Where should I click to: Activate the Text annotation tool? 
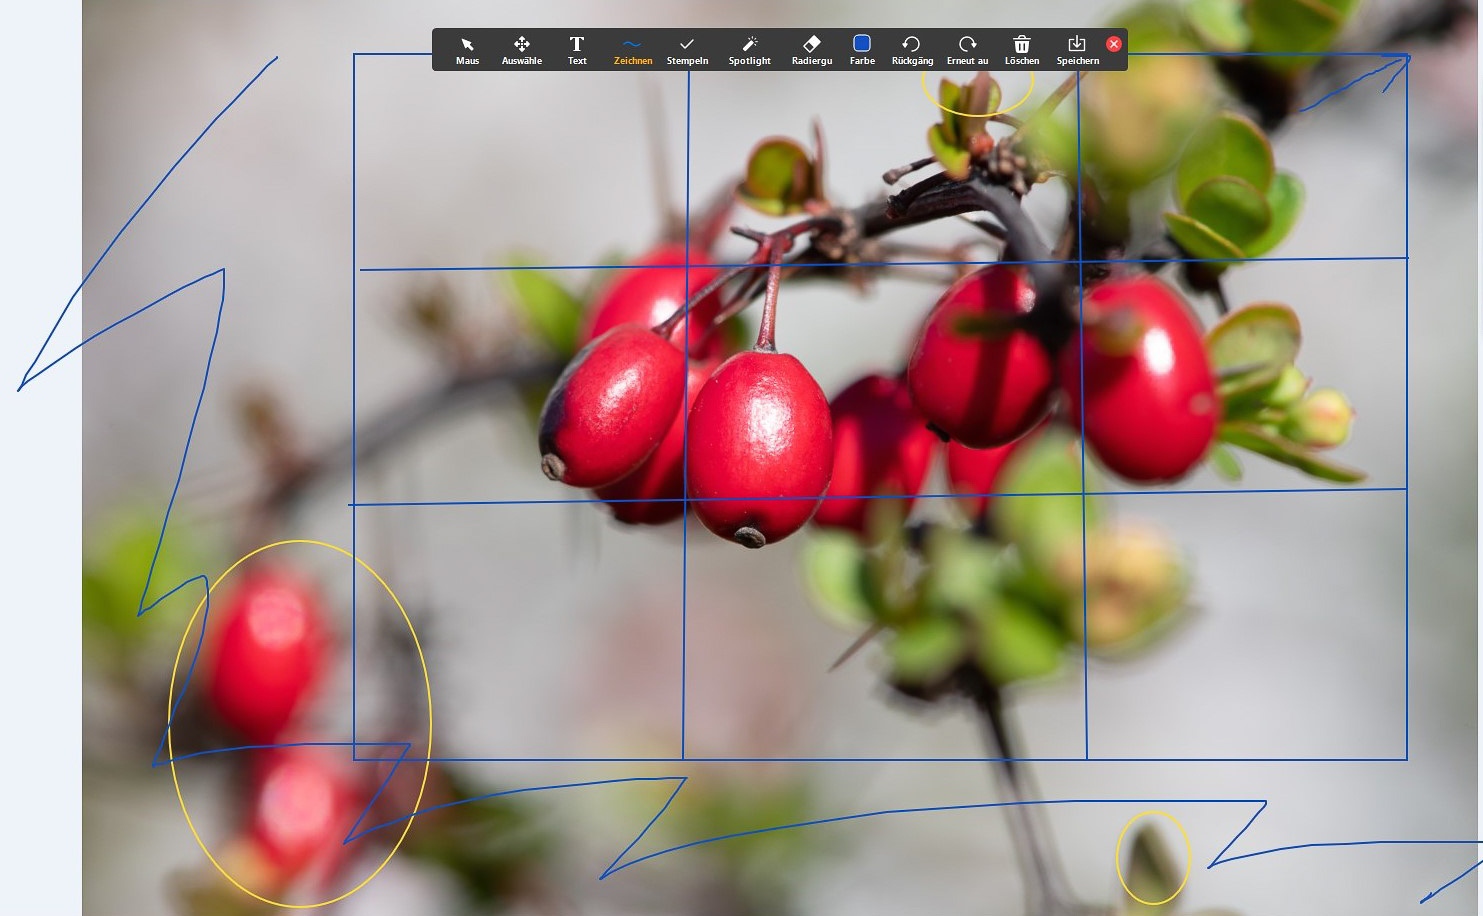click(x=577, y=49)
